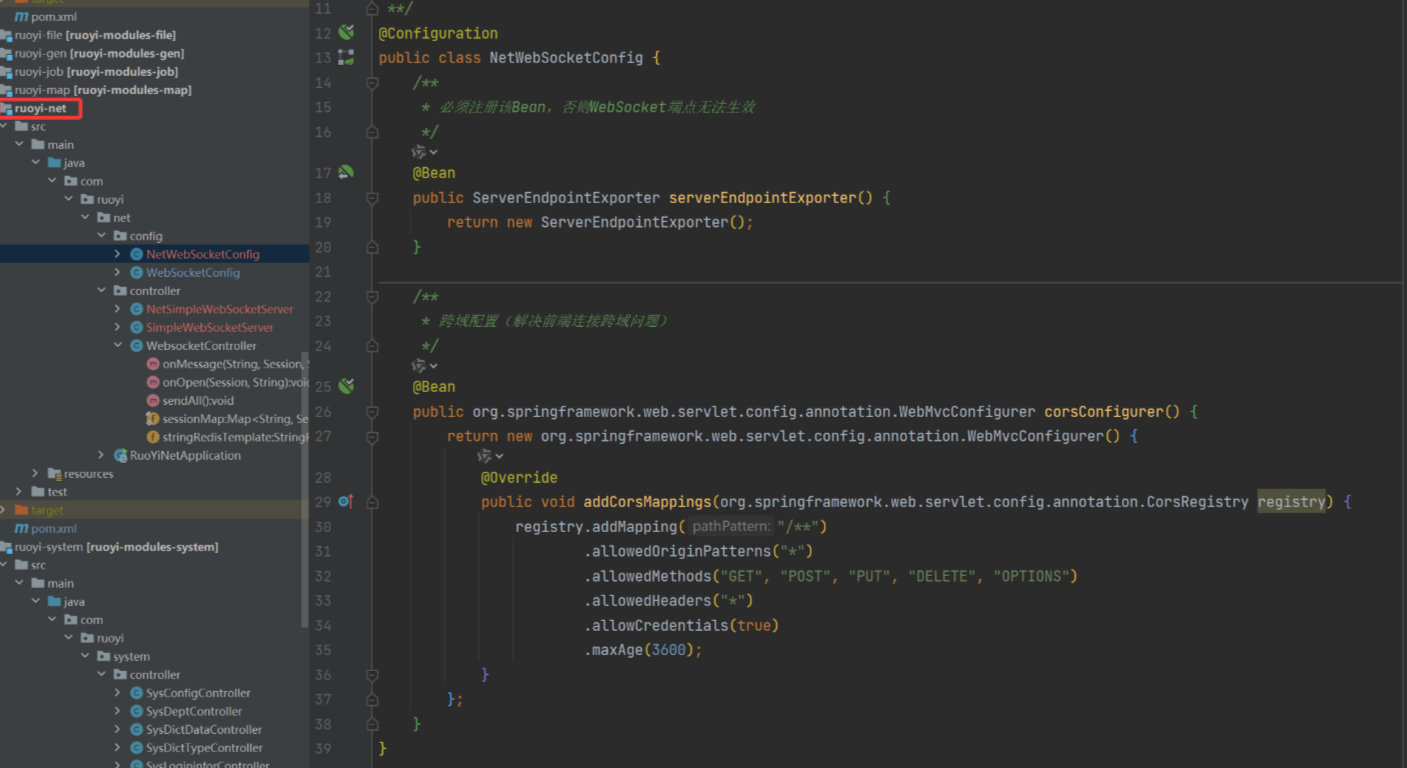This screenshot has height=768, width=1407.
Task: Click the override gutter icon on line 29
Action: point(346,502)
